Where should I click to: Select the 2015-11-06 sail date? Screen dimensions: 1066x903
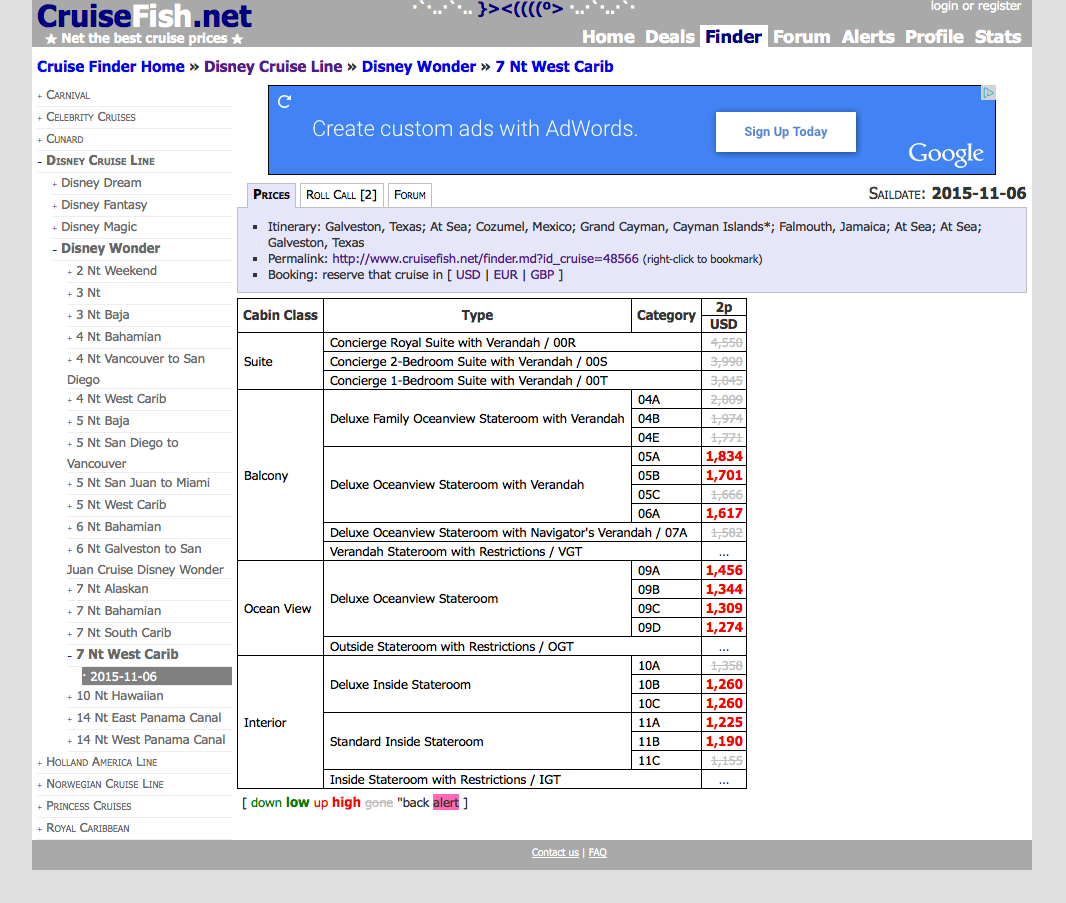click(x=156, y=677)
